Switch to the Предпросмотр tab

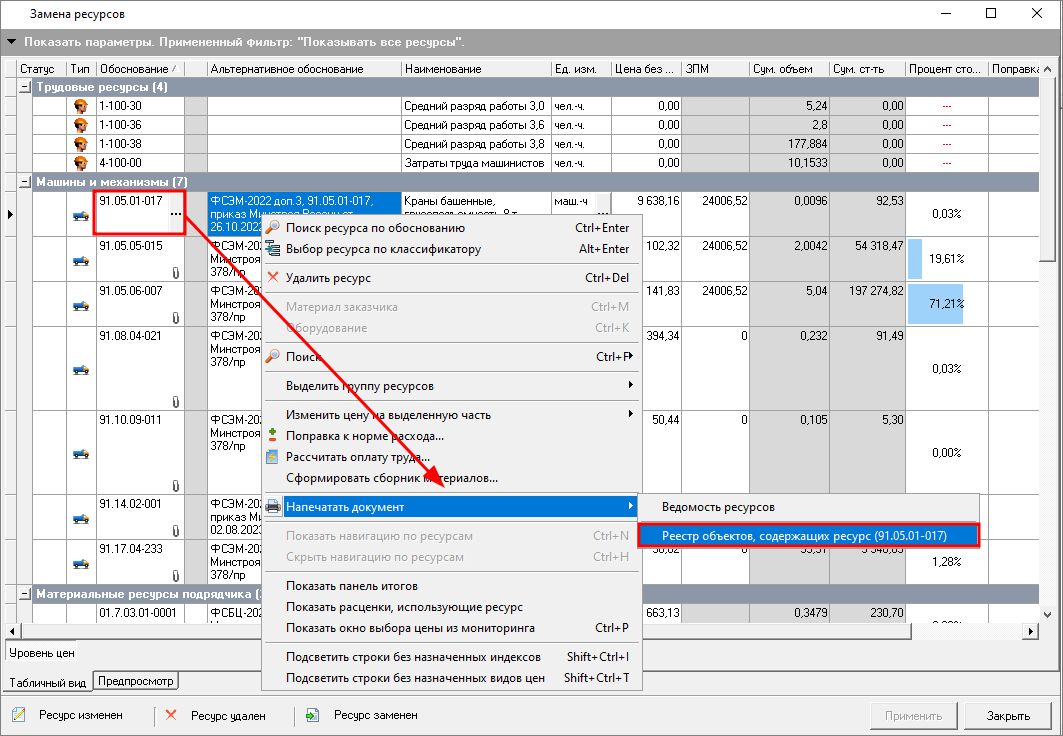point(136,681)
